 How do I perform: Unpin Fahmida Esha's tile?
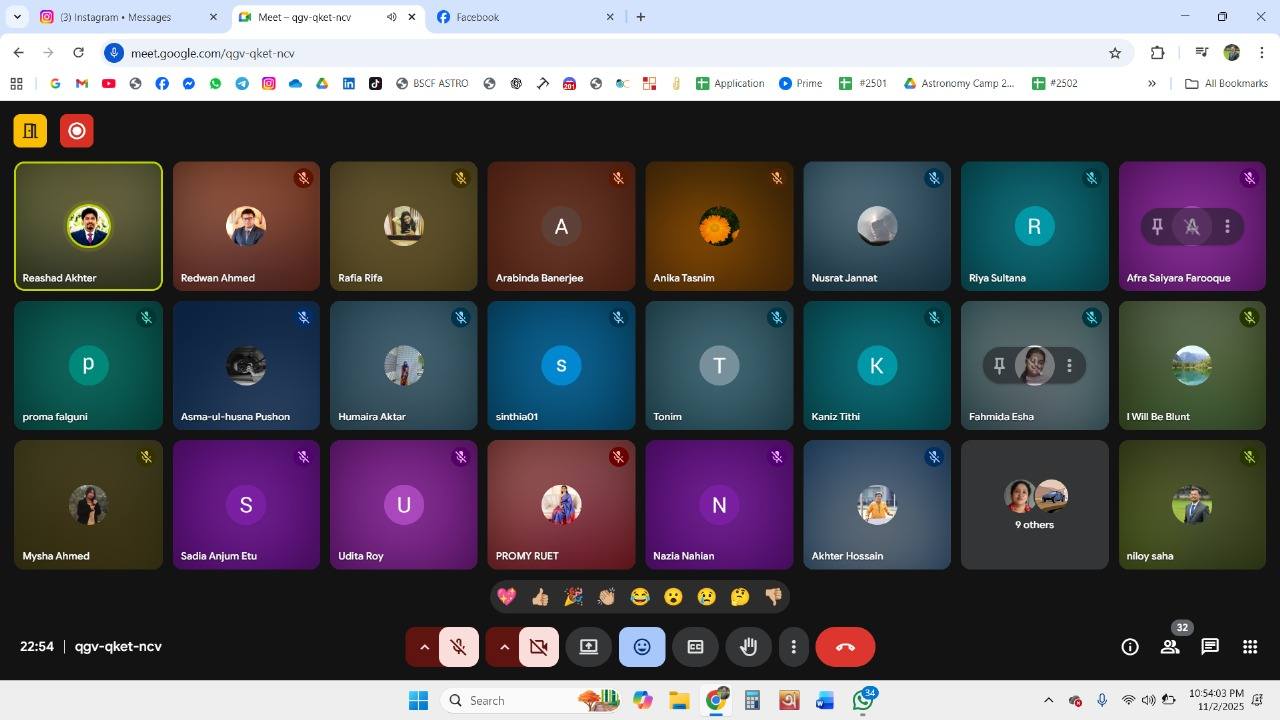pos(999,366)
